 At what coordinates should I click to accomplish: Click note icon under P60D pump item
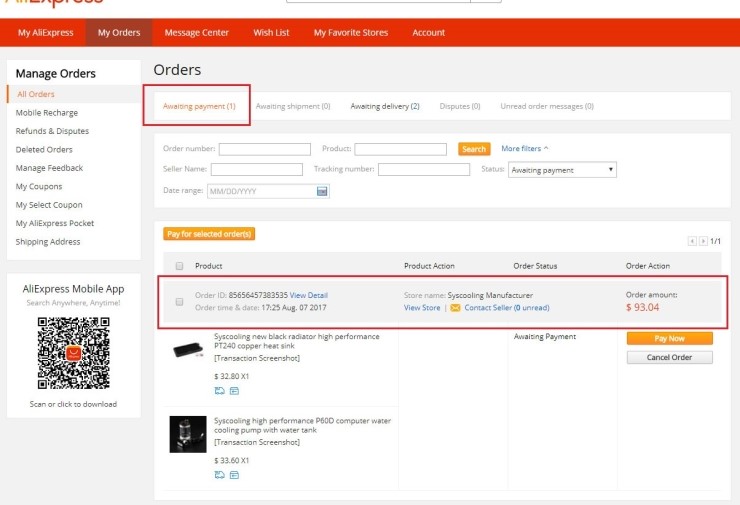click(234, 475)
